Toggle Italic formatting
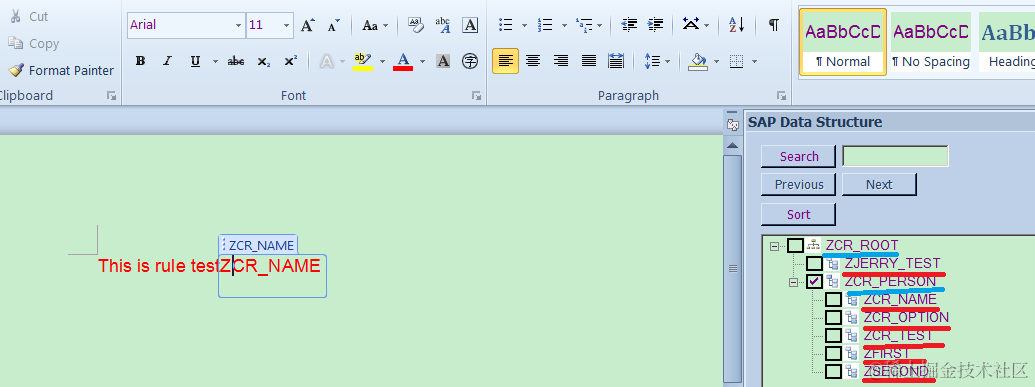The height and width of the screenshot is (387, 1035). (x=167, y=61)
